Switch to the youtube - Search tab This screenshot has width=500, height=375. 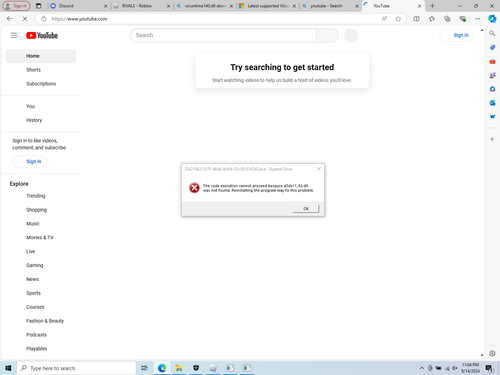(330, 6)
